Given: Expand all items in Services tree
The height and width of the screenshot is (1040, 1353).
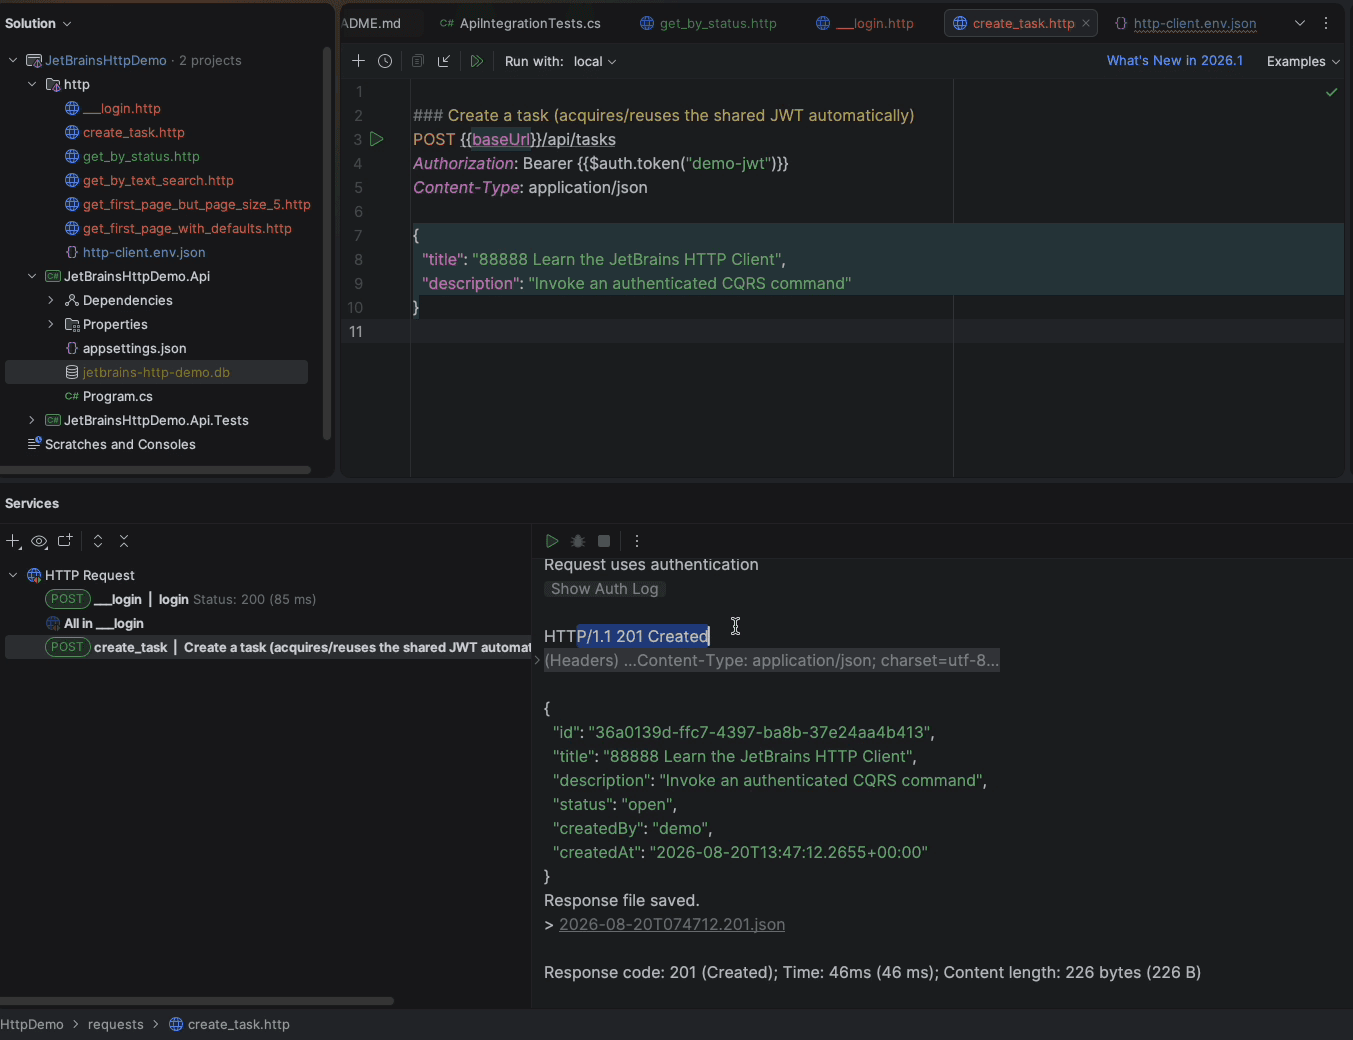Looking at the screenshot, I should tap(98, 541).
